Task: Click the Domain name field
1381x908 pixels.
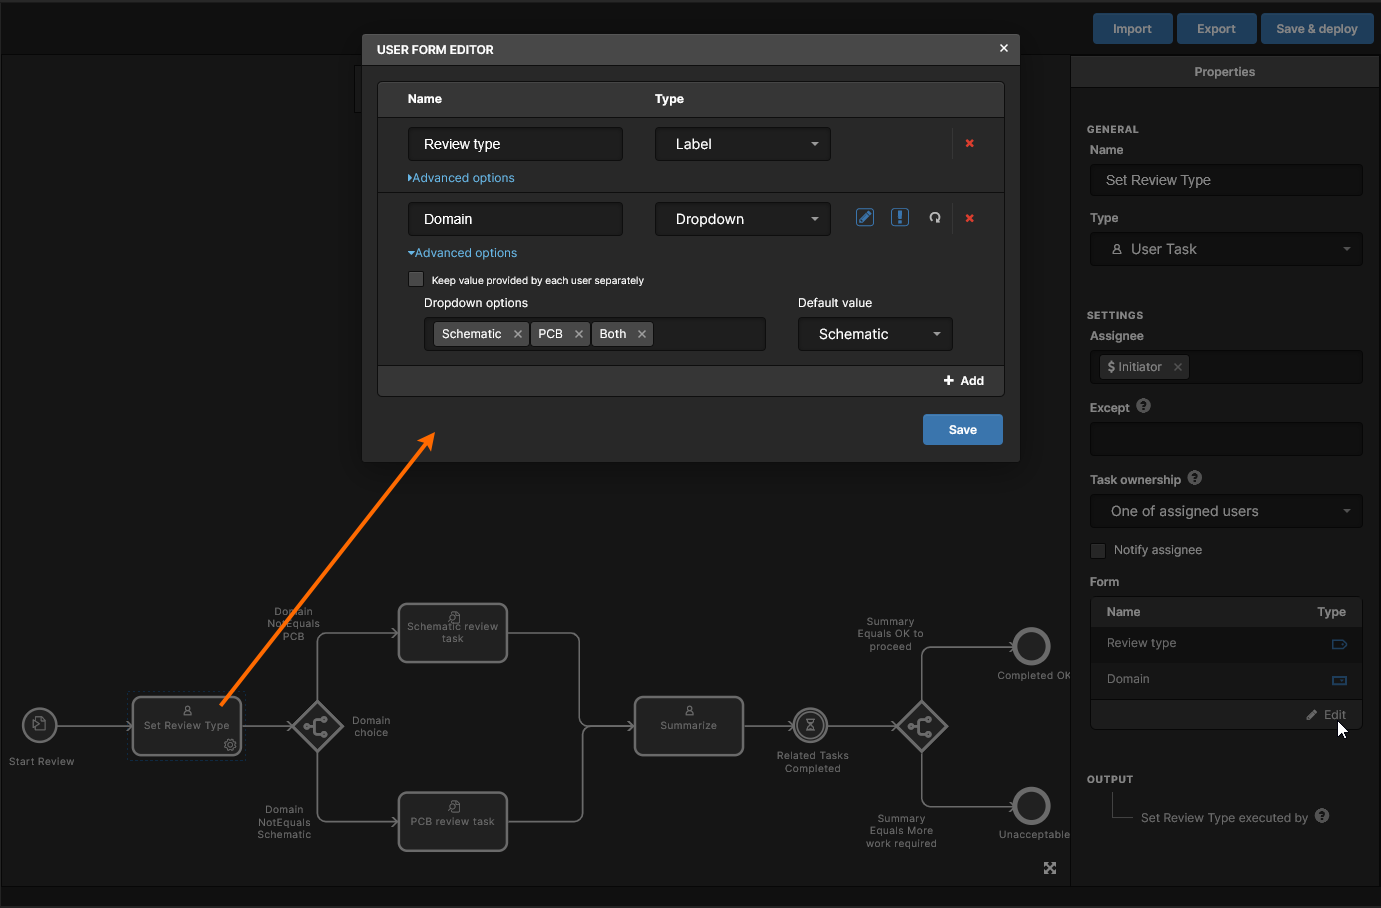Action: pyautogui.click(x=515, y=219)
